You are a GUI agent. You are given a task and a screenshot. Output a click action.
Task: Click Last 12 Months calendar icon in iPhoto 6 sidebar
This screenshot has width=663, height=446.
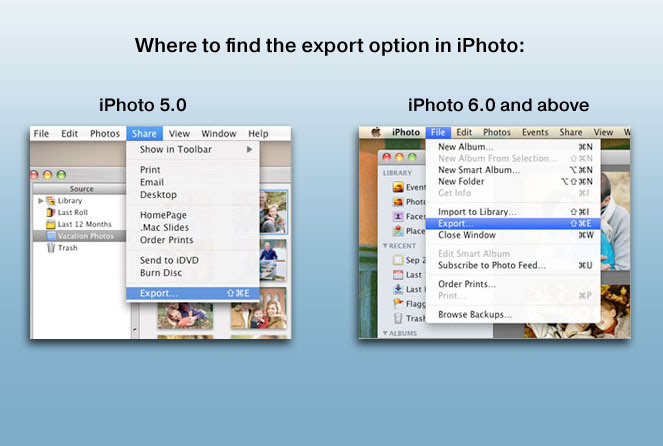pos(398,275)
